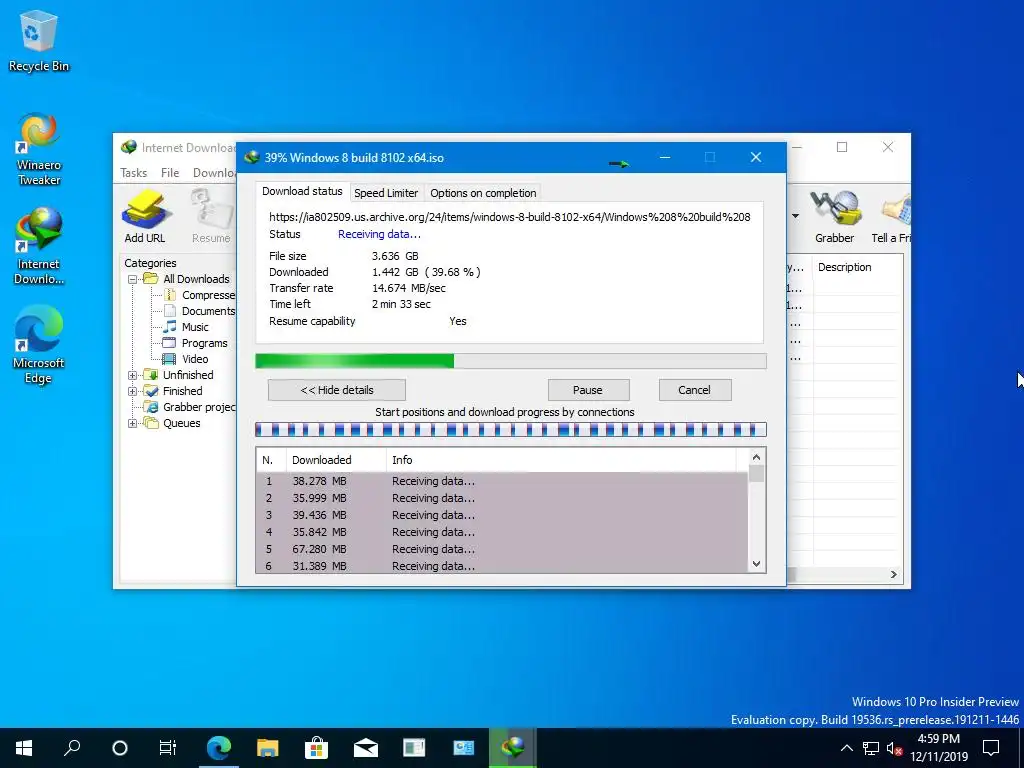Click the muted volume tray icon
The width and height of the screenshot is (1024, 768).
coord(895,748)
